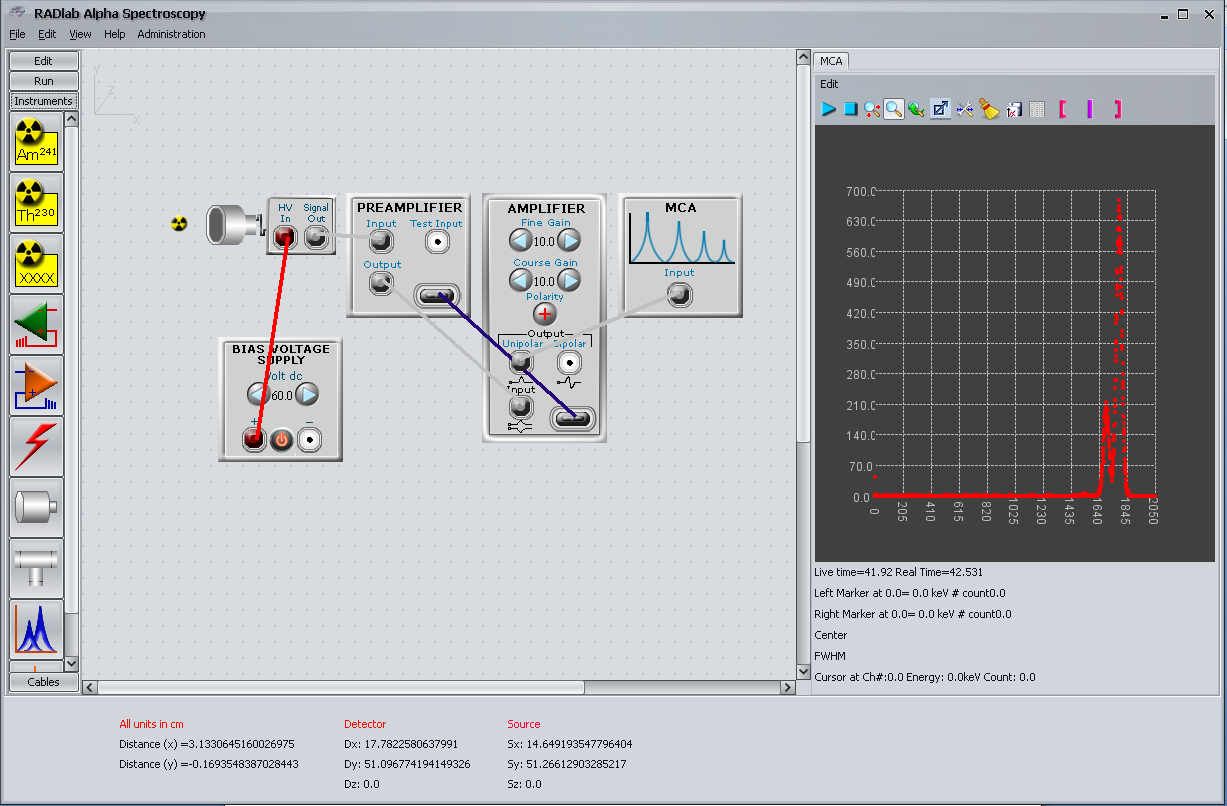Switch to the Cables panel
Image resolution: width=1227 pixels, height=806 pixels.
pos(43,682)
